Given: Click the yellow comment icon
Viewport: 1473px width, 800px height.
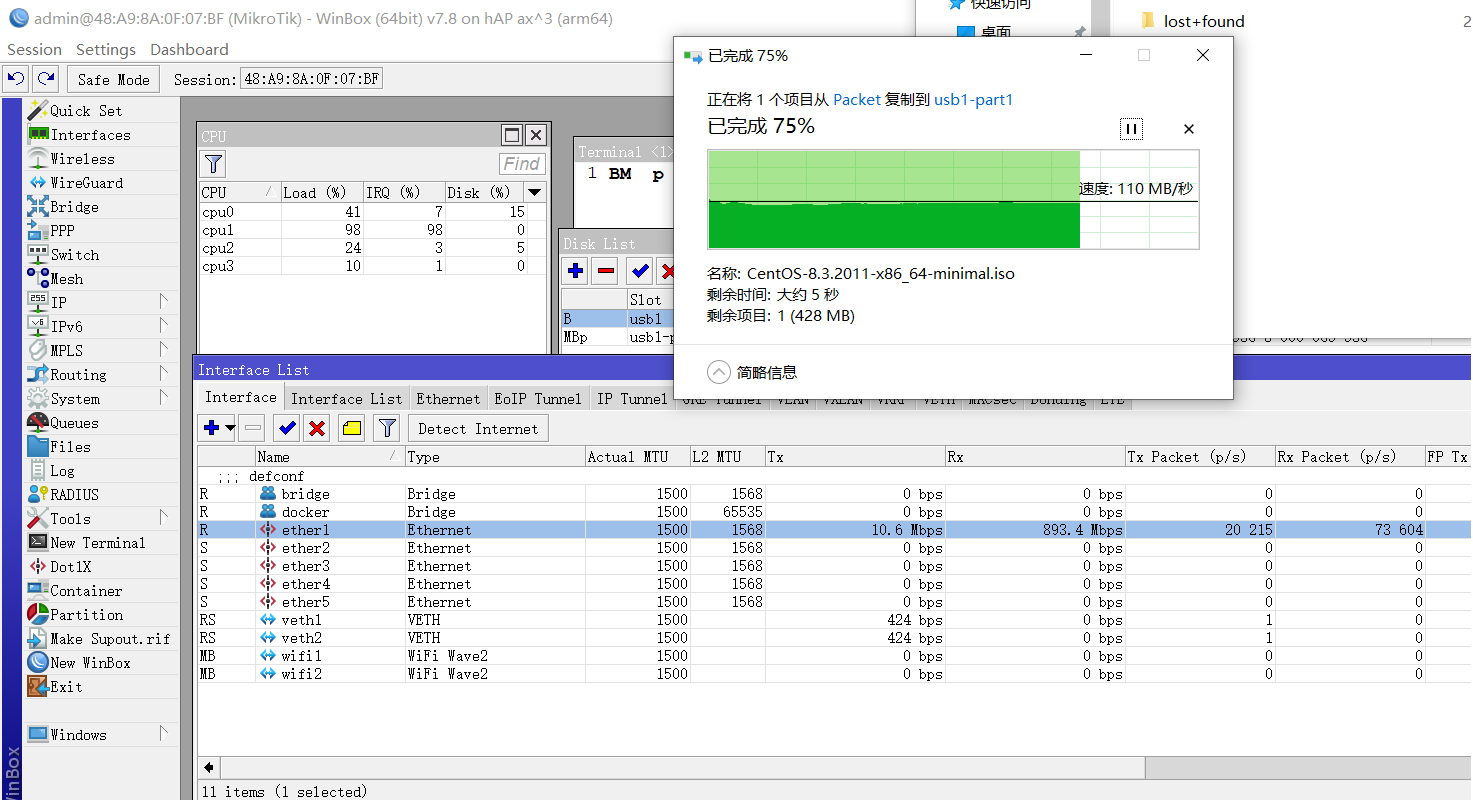Looking at the screenshot, I should pos(351,429).
